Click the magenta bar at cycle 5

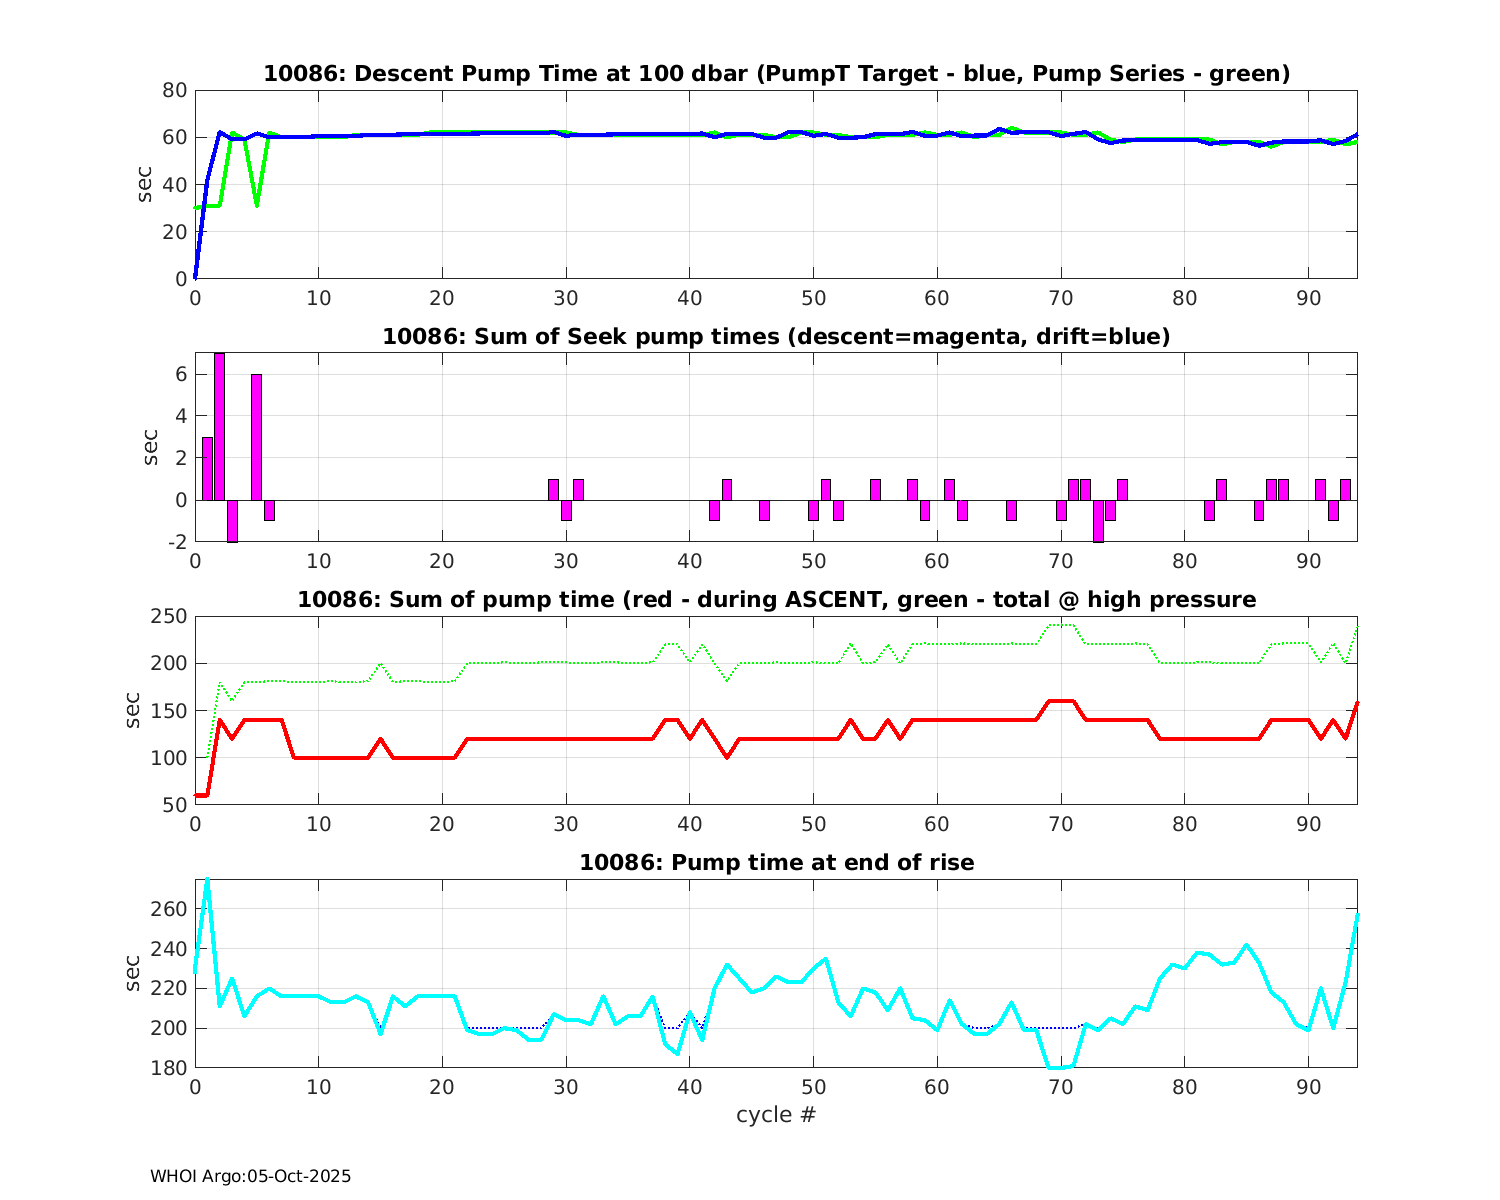click(x=256, y=437)
